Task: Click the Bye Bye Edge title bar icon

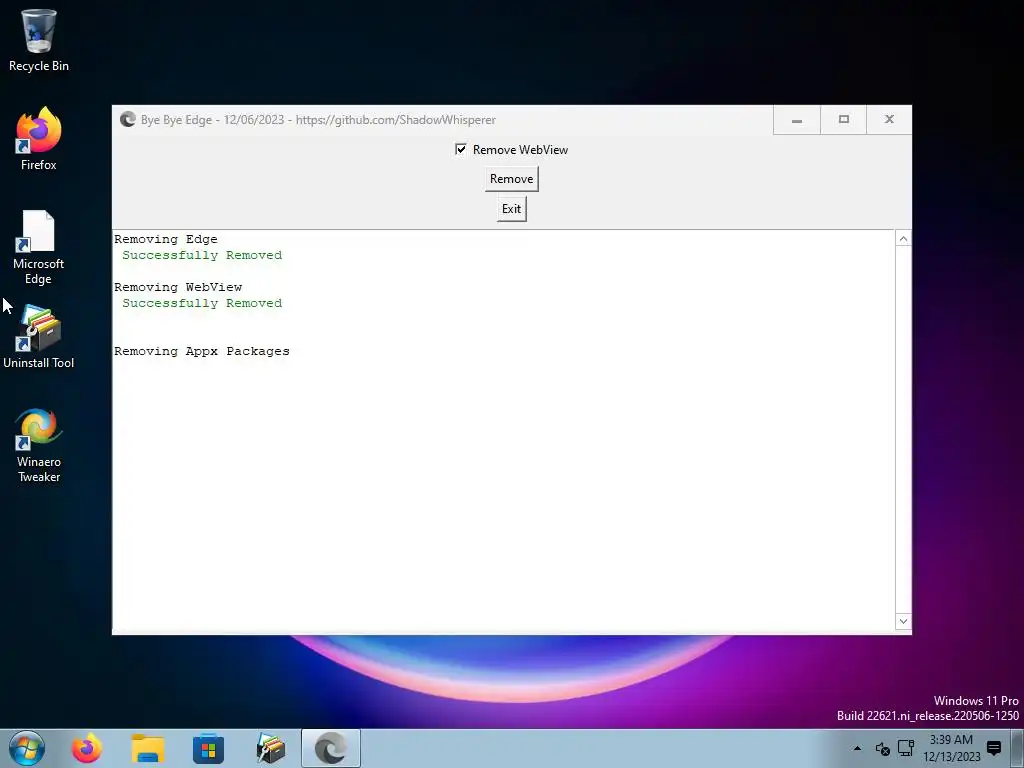Action: (x=127, y=120)
